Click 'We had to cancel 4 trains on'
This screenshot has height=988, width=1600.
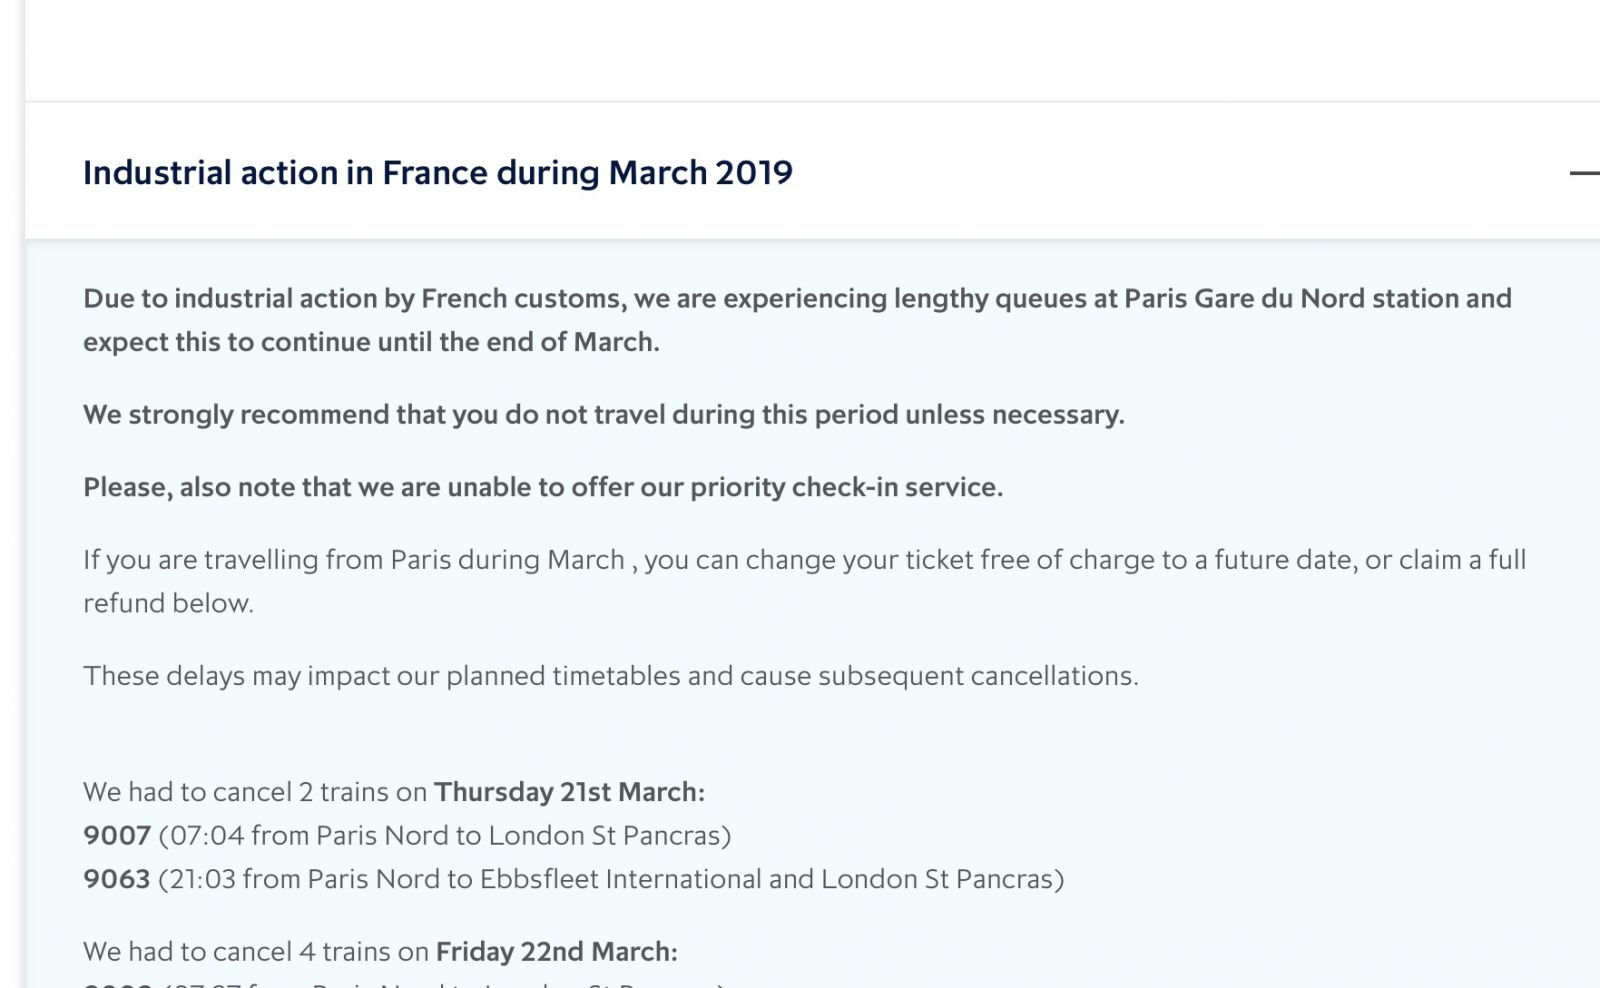255,952
